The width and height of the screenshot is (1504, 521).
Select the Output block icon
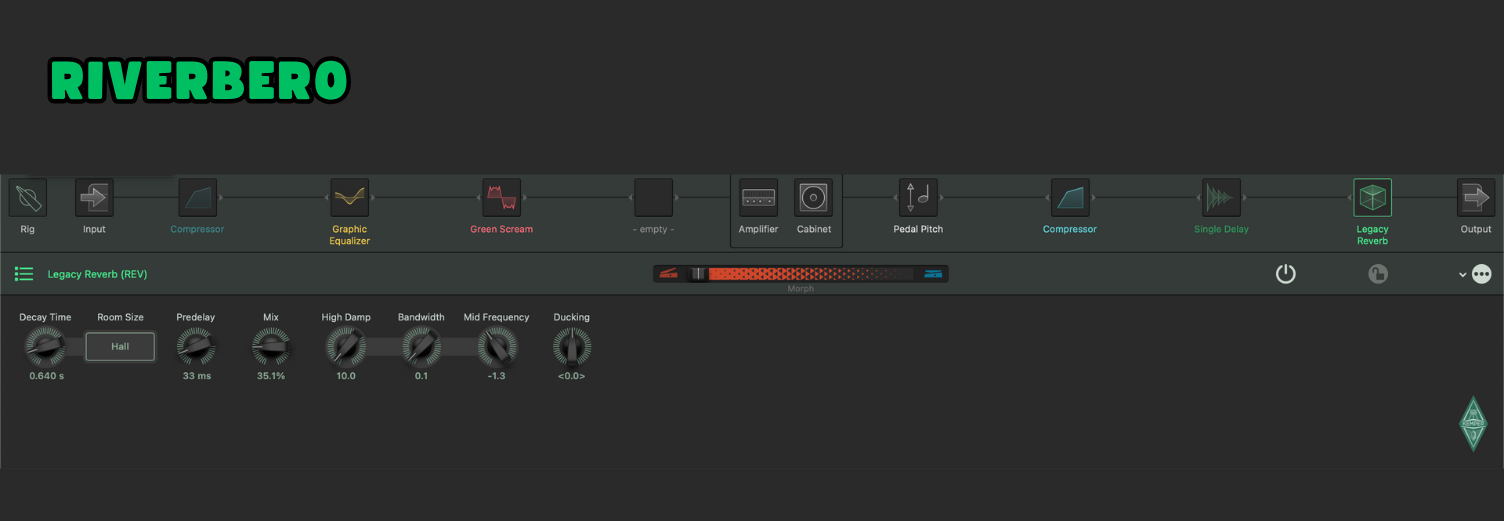coord(1475,198)
